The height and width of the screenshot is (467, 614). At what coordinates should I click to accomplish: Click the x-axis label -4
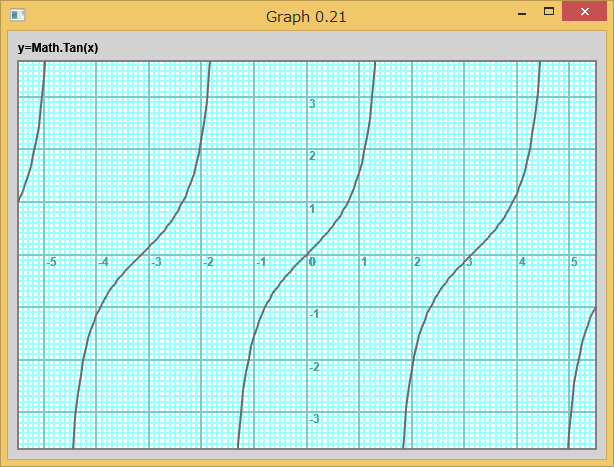tap(103, 261)
